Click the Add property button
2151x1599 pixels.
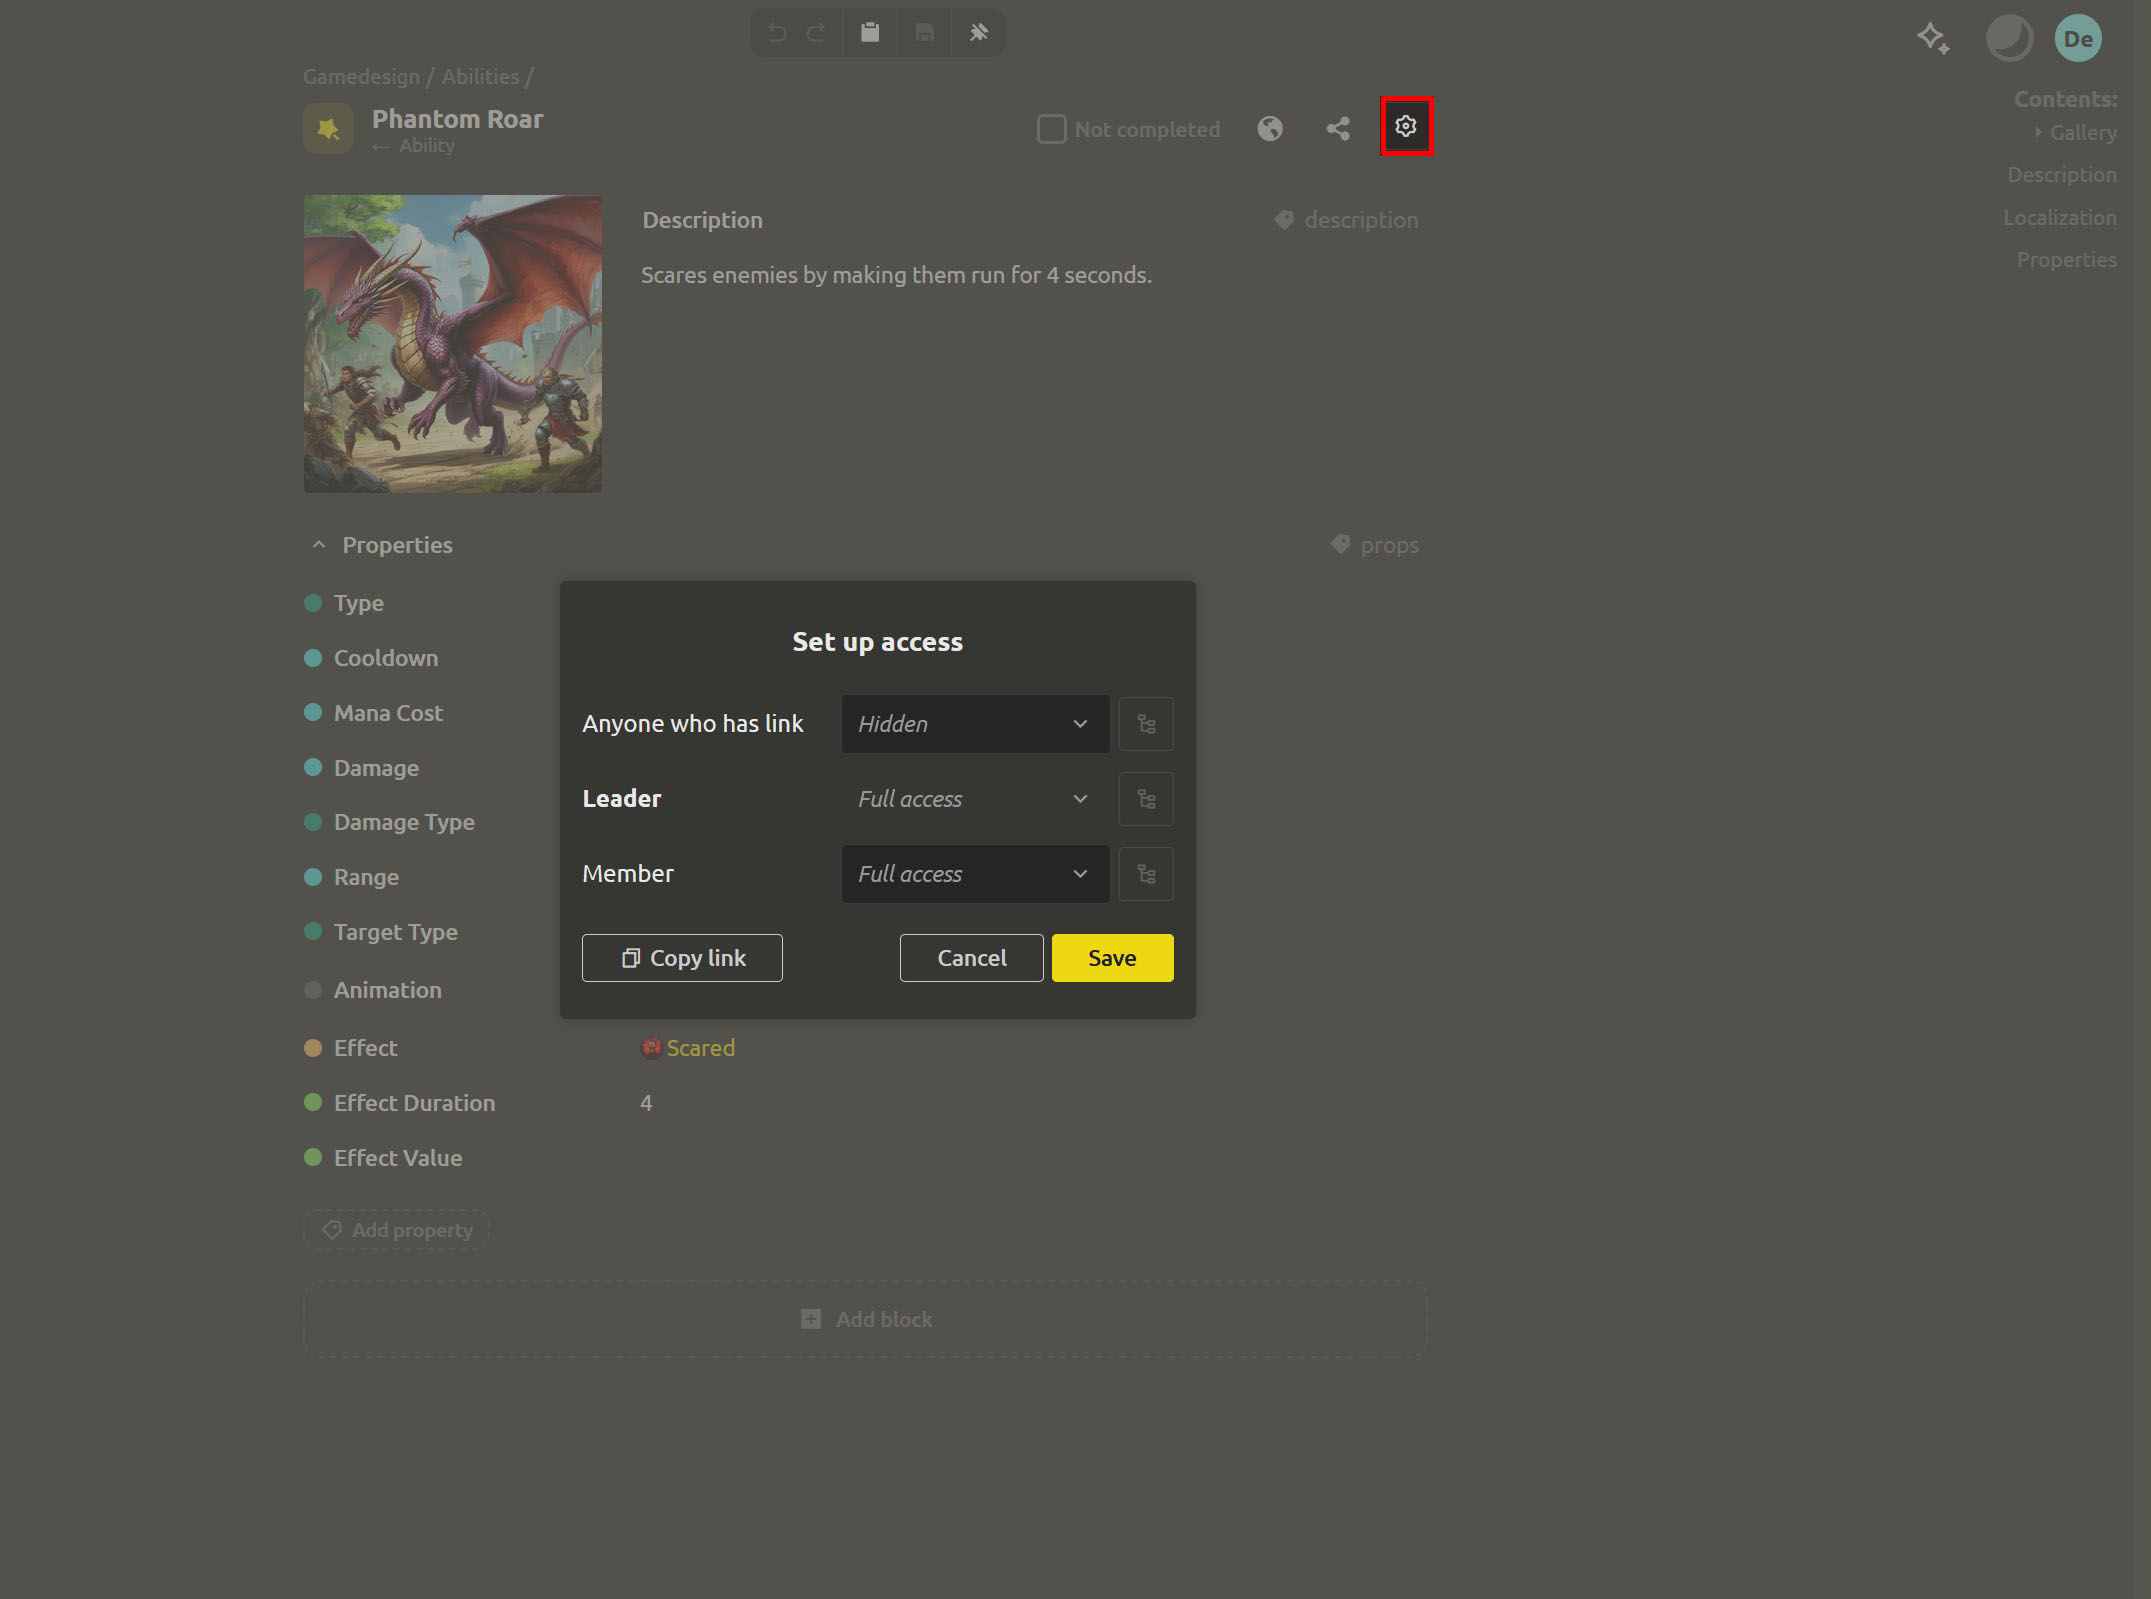(396, 1230)
